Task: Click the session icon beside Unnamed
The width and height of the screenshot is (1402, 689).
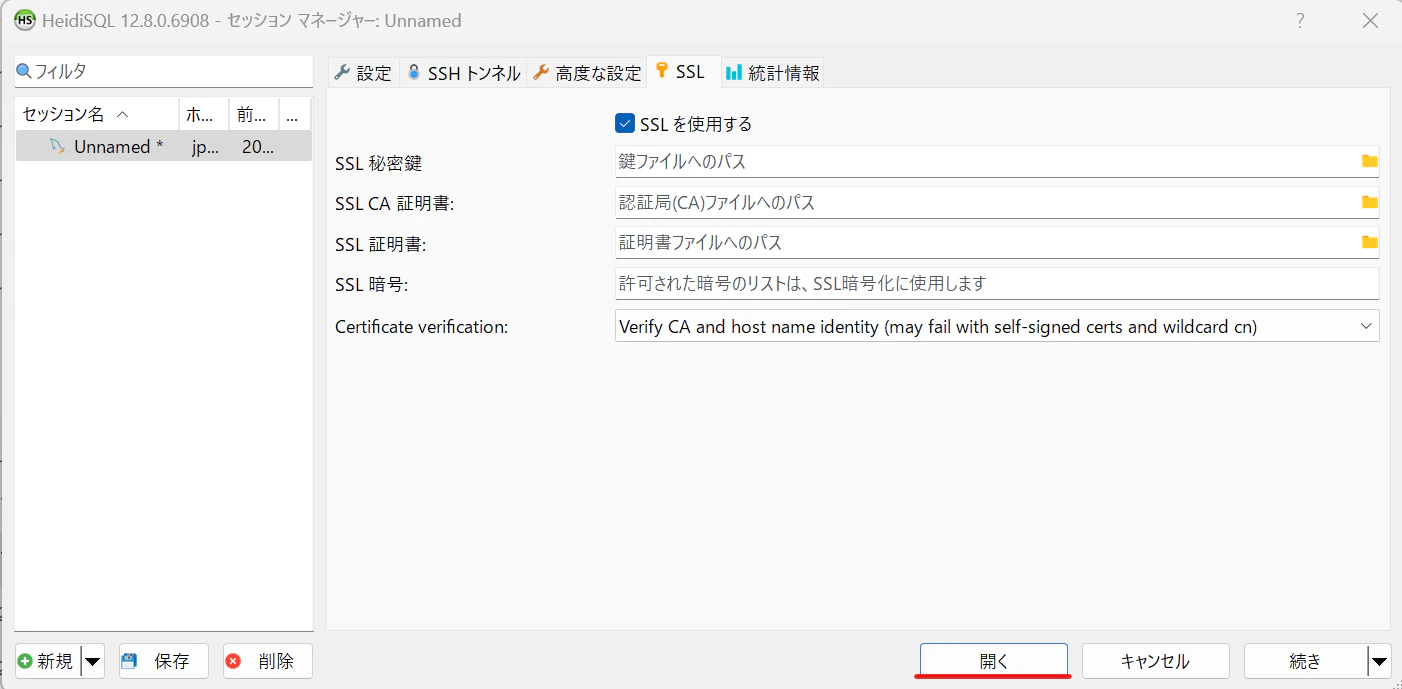Action: (x=57, y=146)
